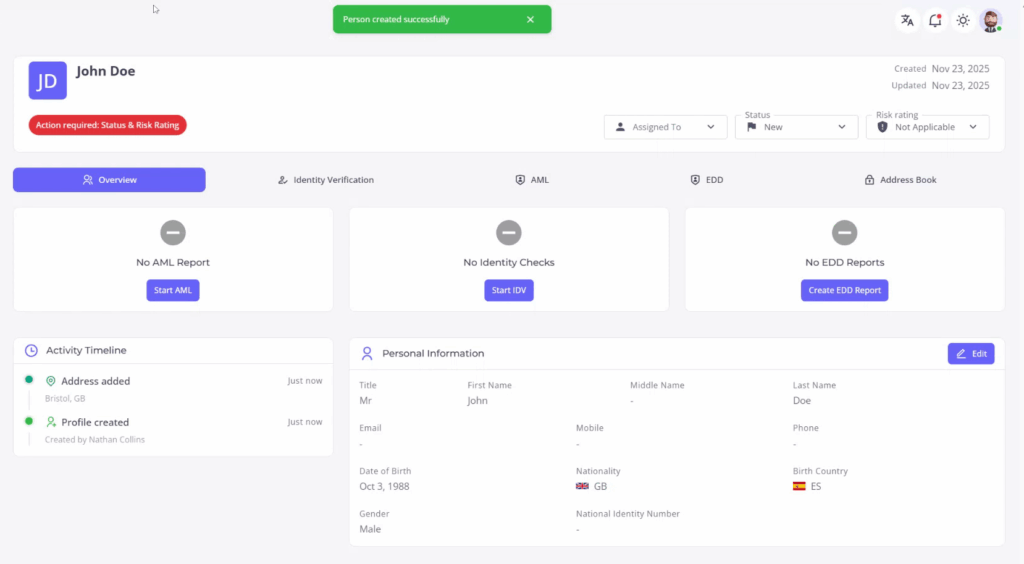Image resolution: width=1024 pixels, height=564 pixels.
Task: Open the notifications bell
Action: click(x=935, y=20)
